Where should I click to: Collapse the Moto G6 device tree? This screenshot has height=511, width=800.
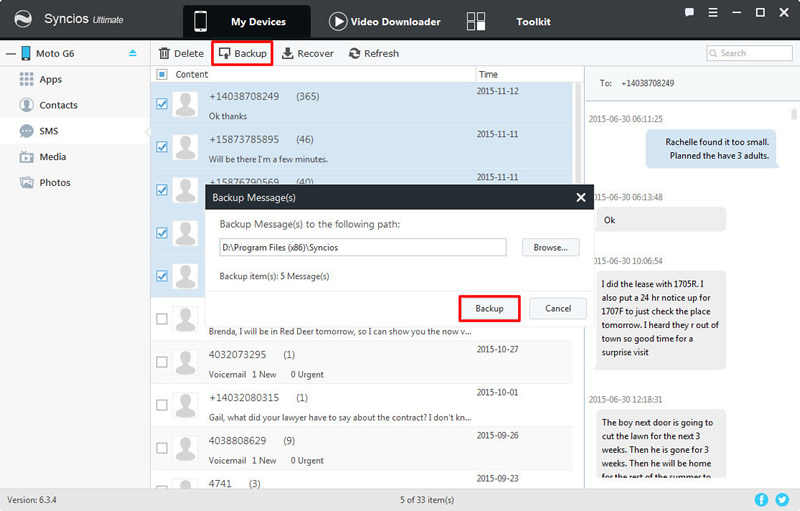click(11, 54)
